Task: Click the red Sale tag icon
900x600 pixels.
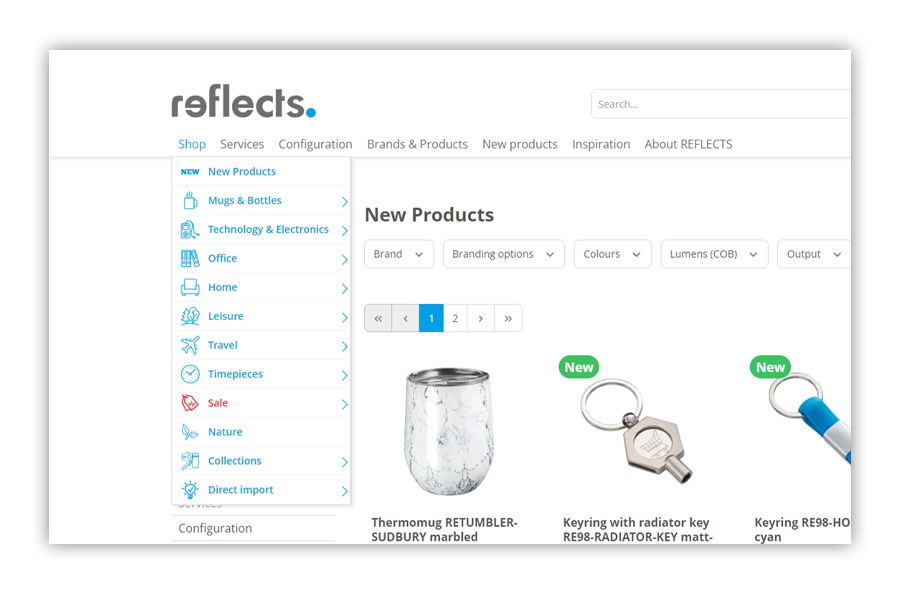Action: (190, 403)
